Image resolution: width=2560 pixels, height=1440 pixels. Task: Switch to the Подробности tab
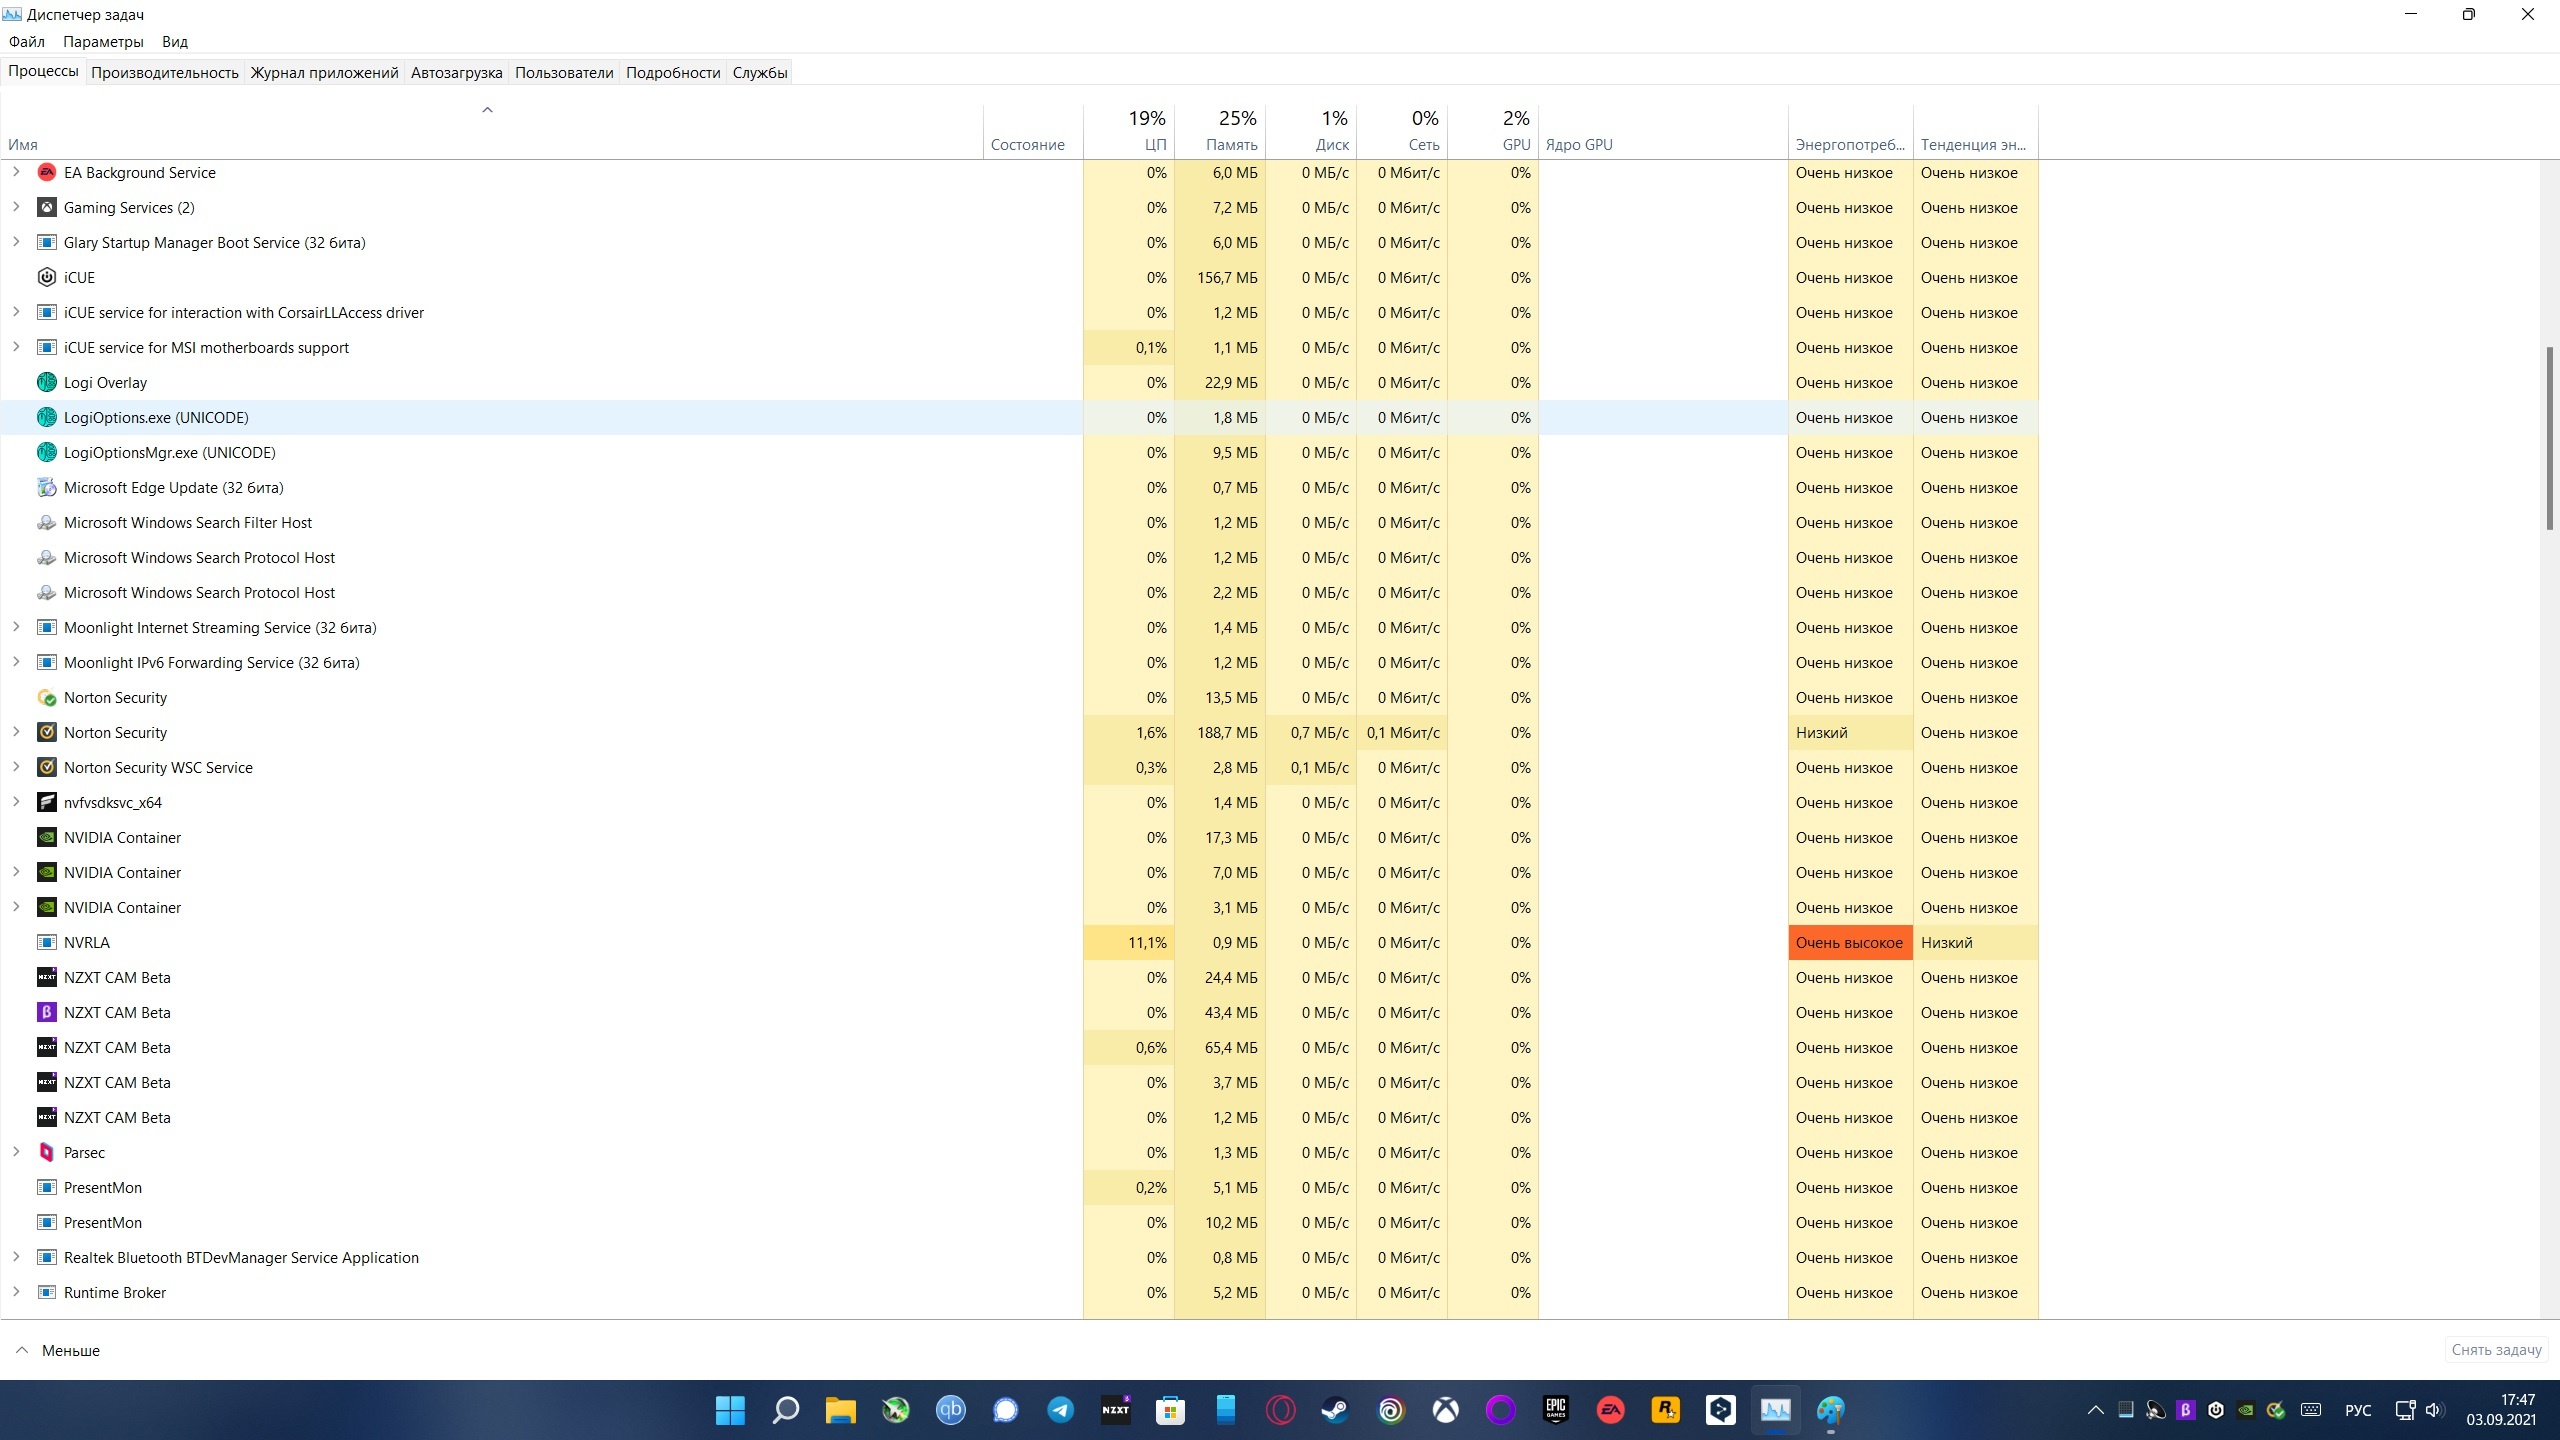673,72
